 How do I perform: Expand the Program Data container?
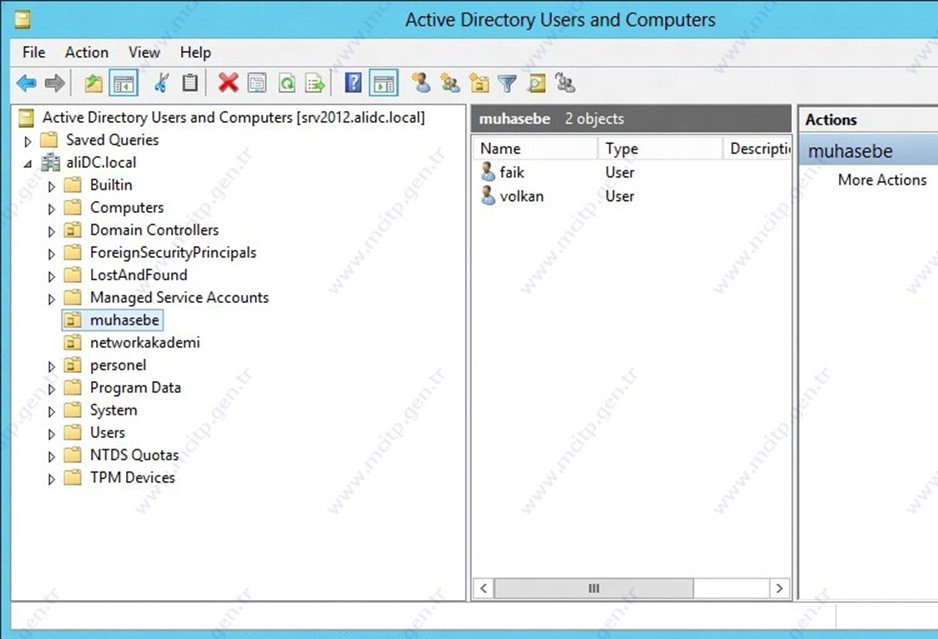click(x=51, y=390)
